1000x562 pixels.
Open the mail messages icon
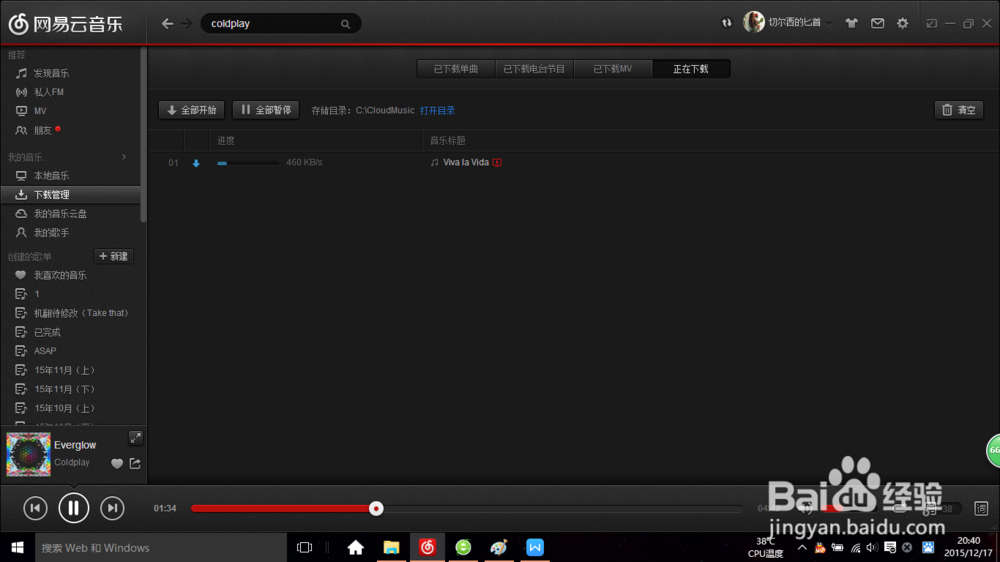[x=878, y=24]
